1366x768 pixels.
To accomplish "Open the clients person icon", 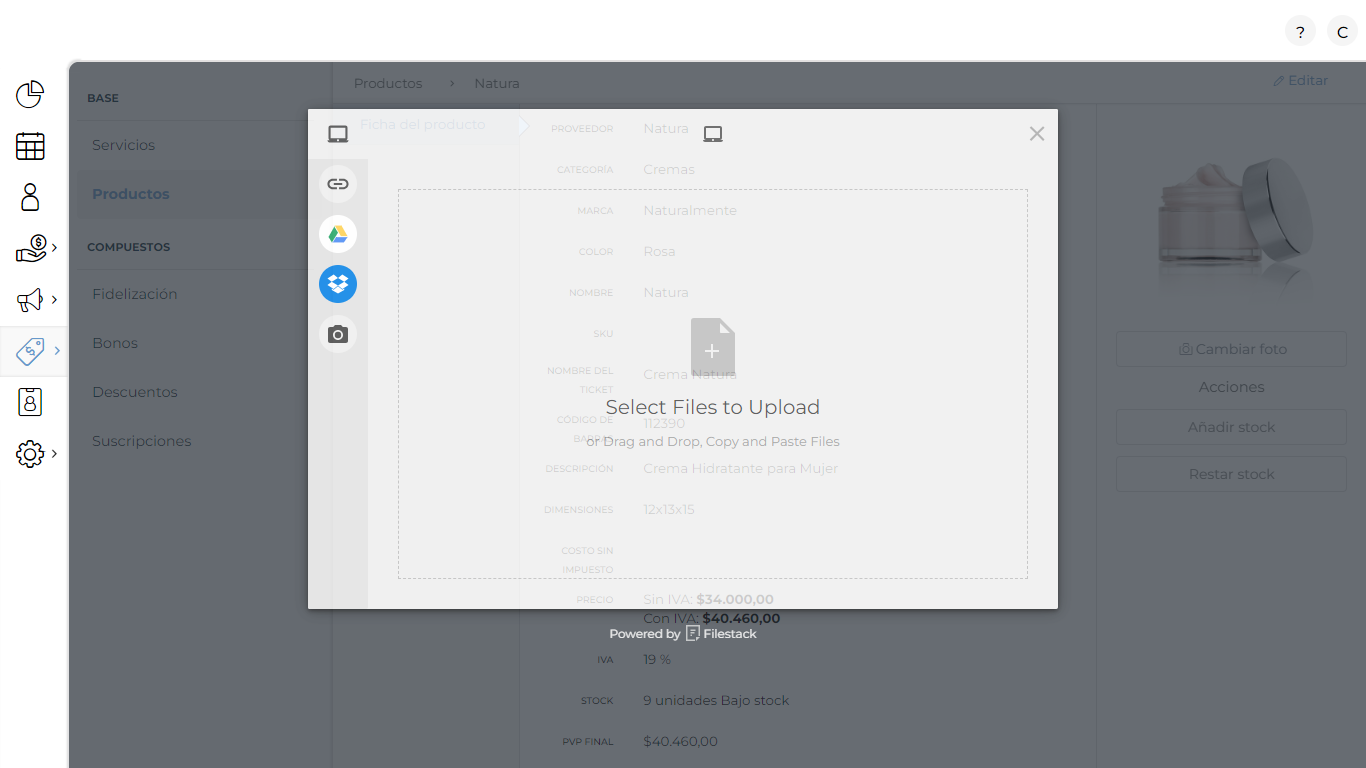I will tap(30, 197).
